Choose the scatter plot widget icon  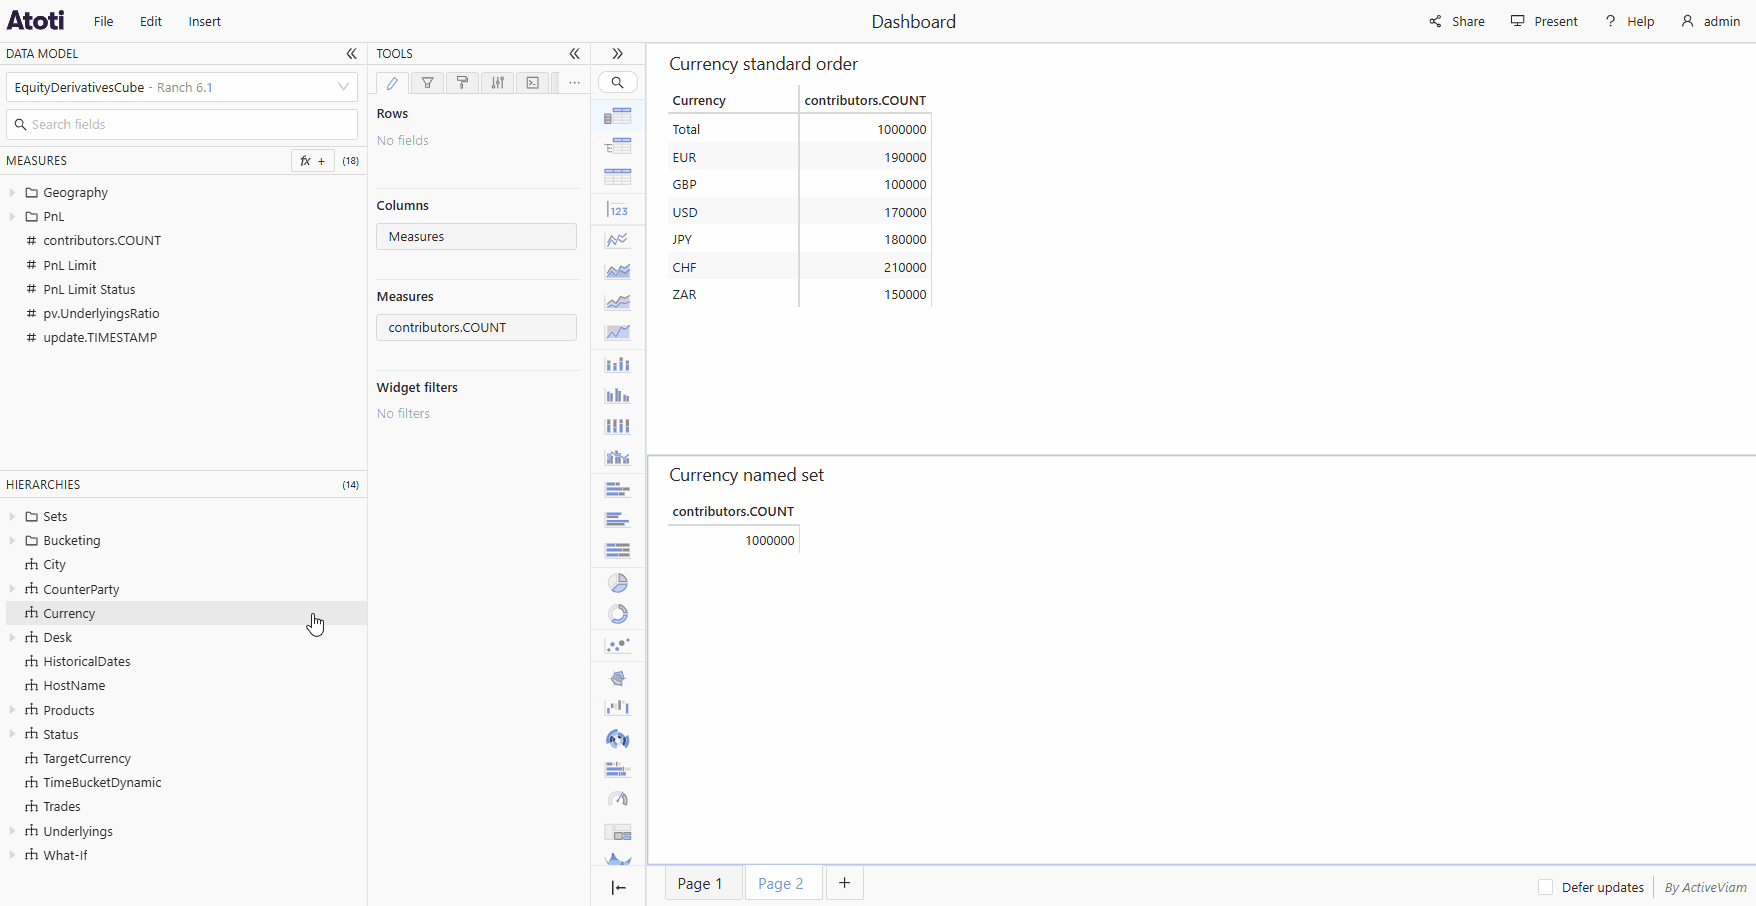coord(618,645)
